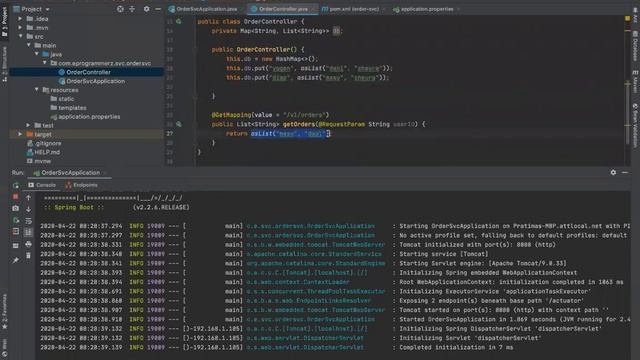Screen dimensions: 640x360
Task: Select the templates folder
Action: pos(72,108)
